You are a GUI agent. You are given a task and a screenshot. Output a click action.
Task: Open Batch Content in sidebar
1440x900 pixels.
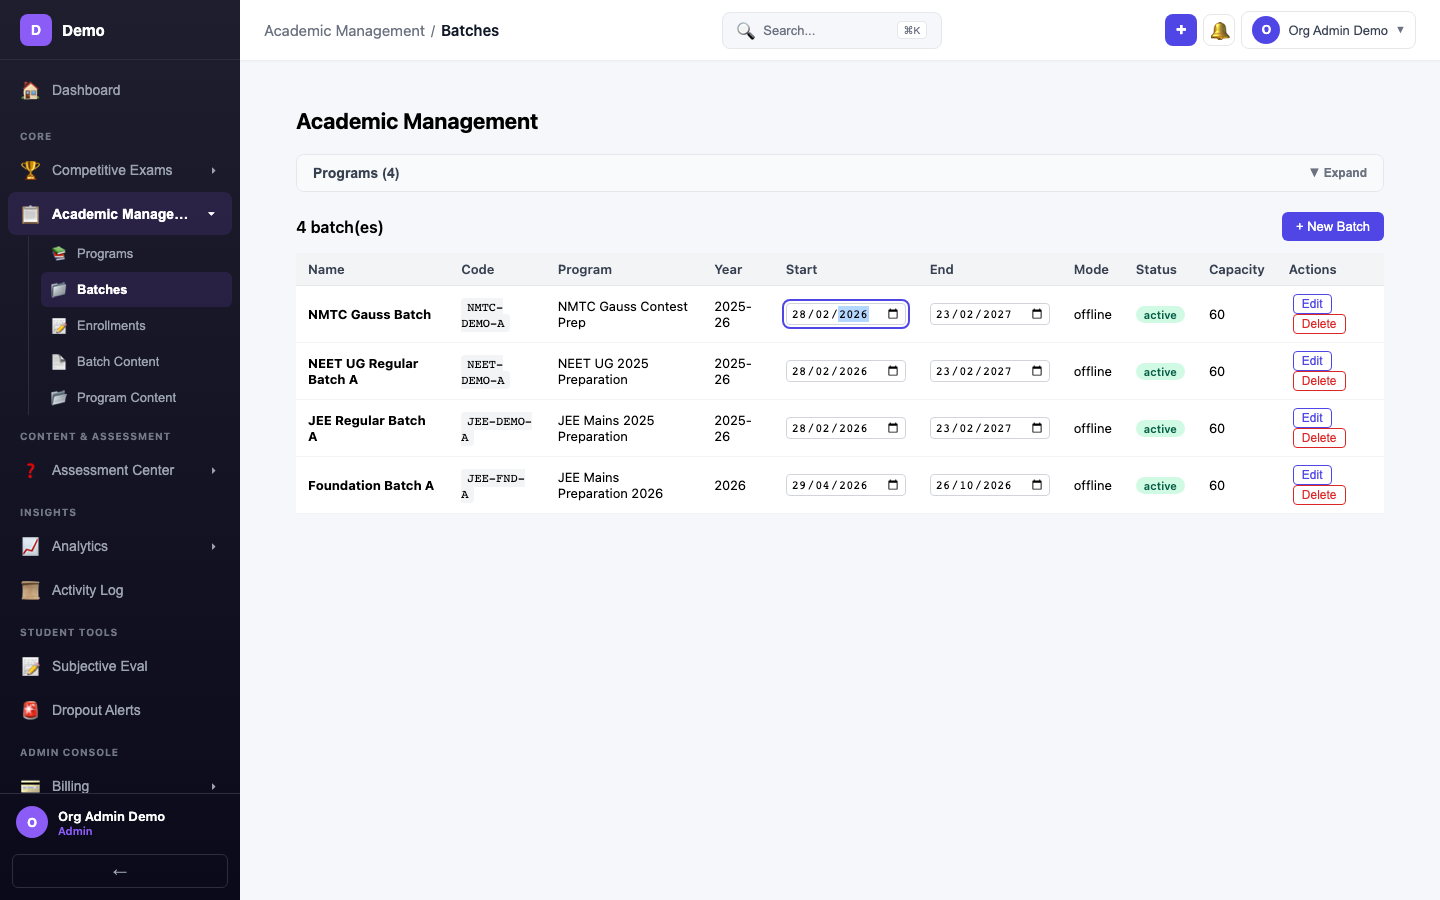coord(136,362)
